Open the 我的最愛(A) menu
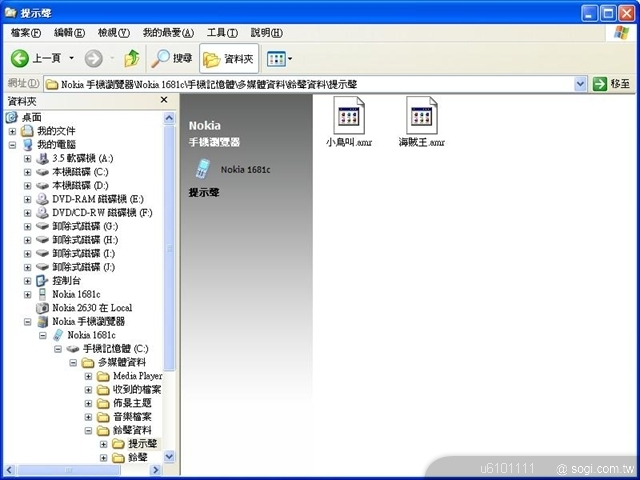Image resolution: width=640 pixels, height=480 pixels. 168,33
